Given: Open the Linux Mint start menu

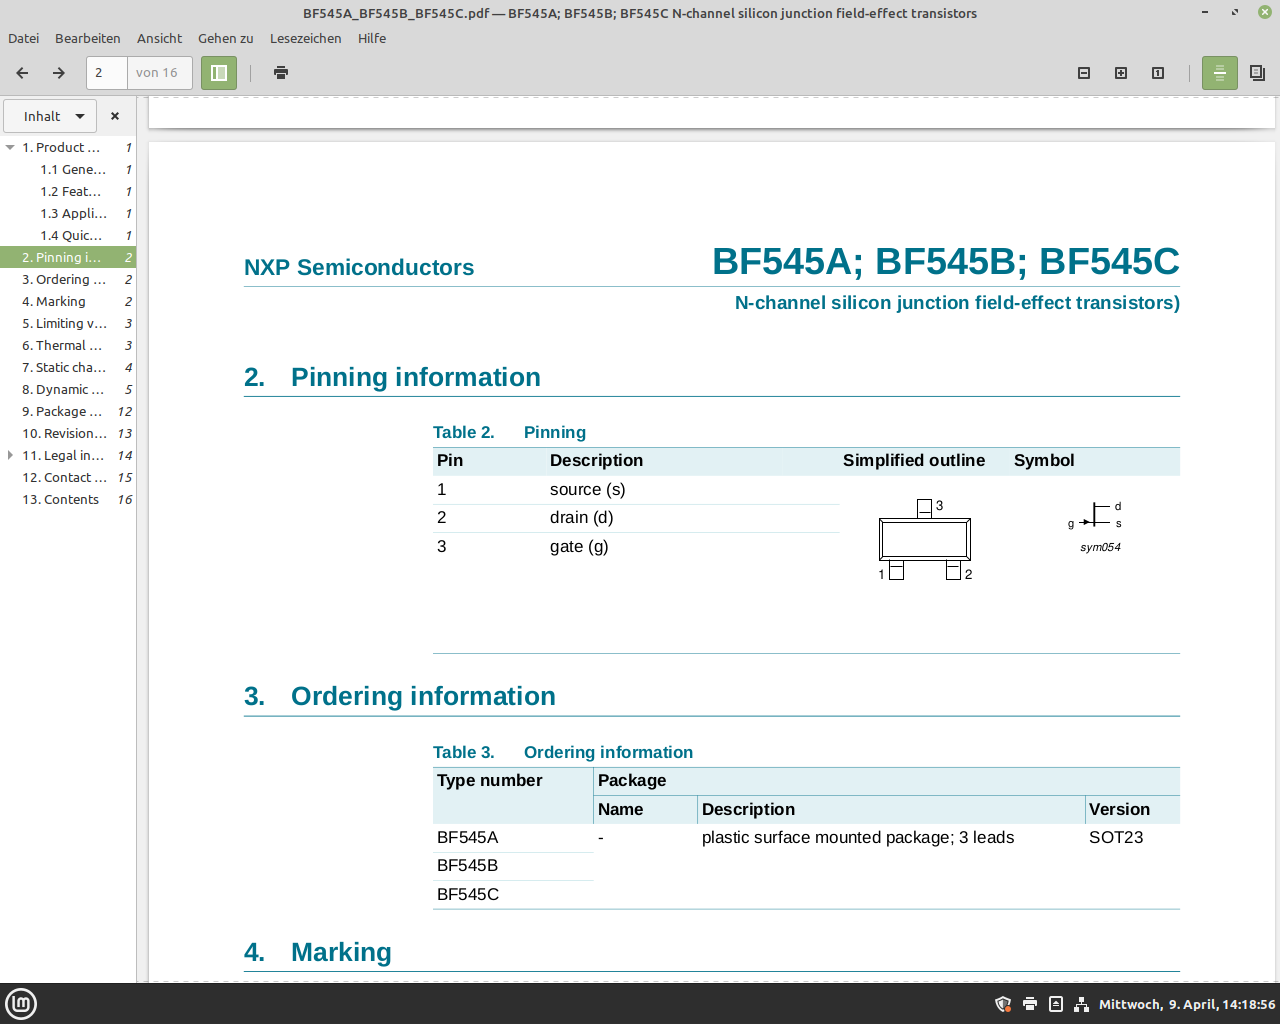Looking at the screenshot, I should (x=21, y=1004).
